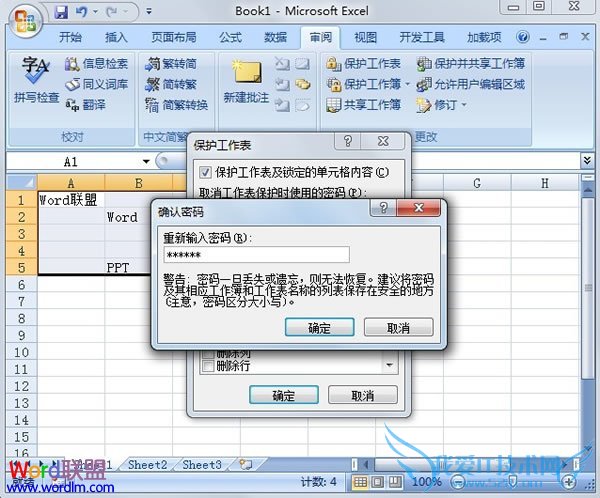Focus the 重新输入密码 password field
The height and width of the screenshot is (498, 600).
(x=256, y=255)
